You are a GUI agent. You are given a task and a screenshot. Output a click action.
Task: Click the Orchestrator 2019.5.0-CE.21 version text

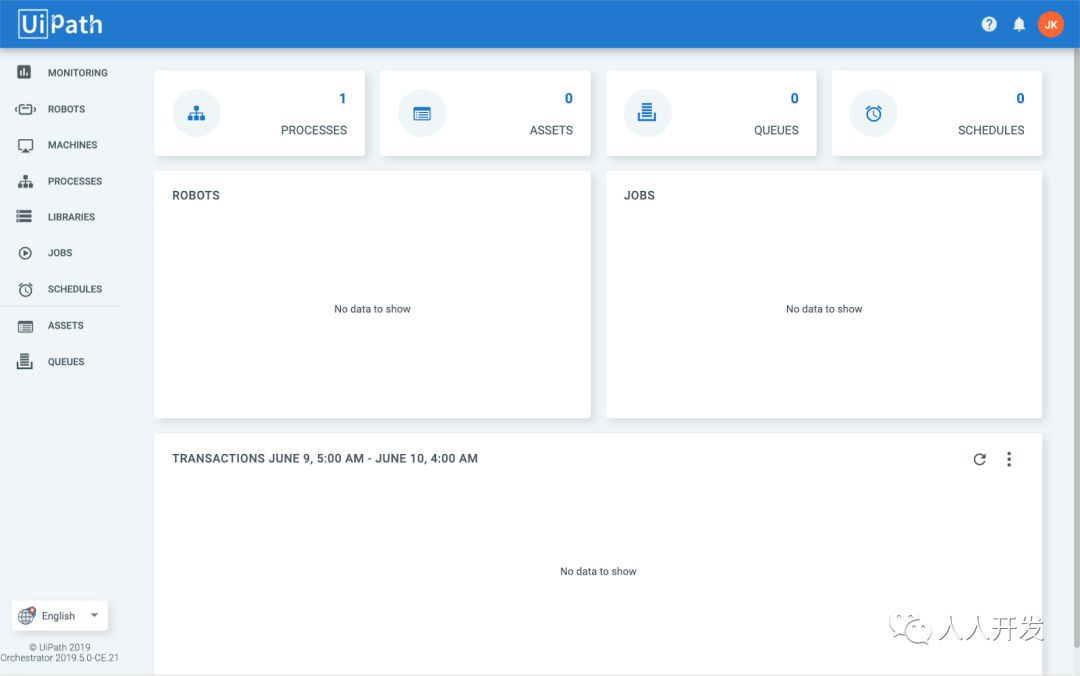(x=59, y=658)
